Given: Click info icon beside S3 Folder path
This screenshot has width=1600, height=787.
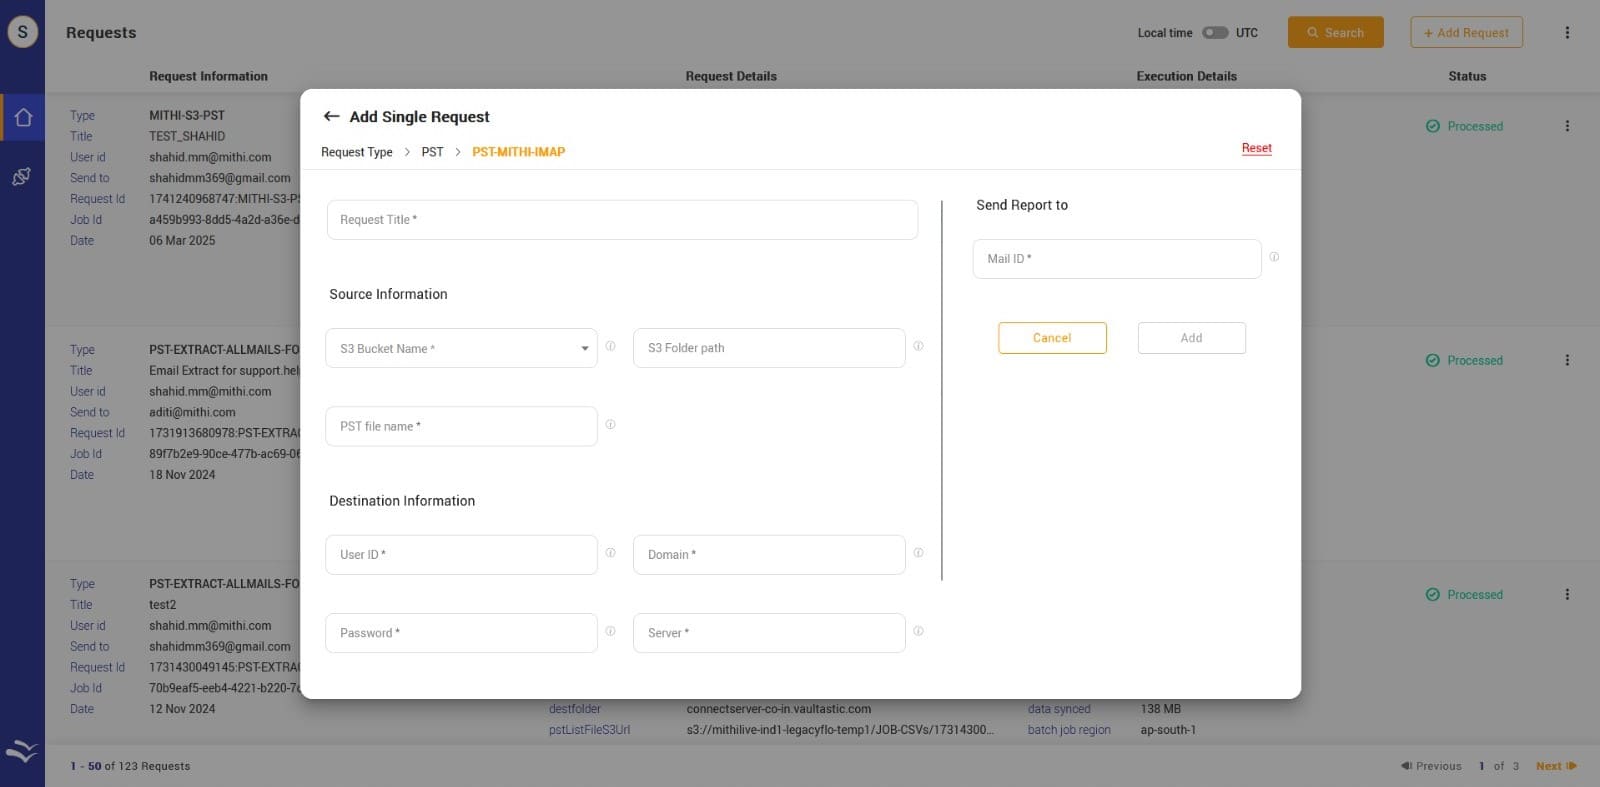Looking at the screenshot, I should point(918,347).
